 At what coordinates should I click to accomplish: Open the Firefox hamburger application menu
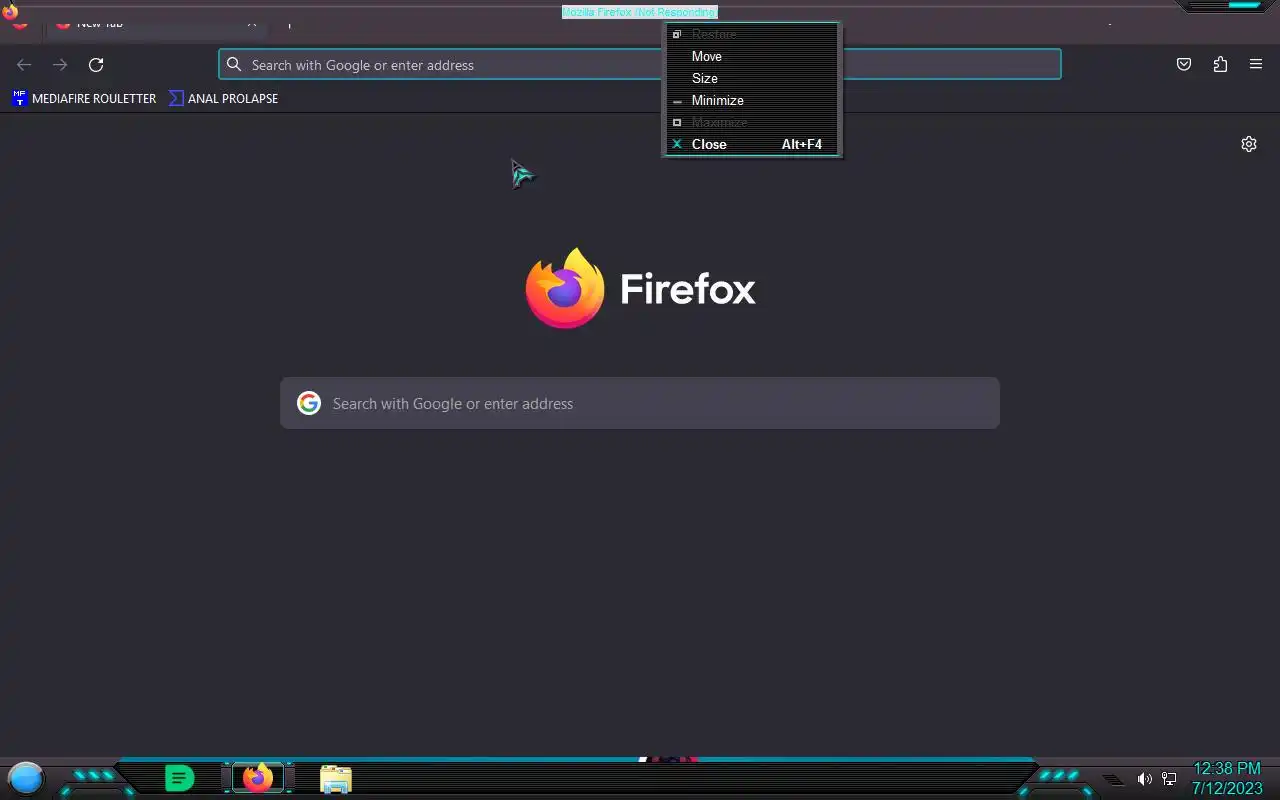coord(1256,65)
